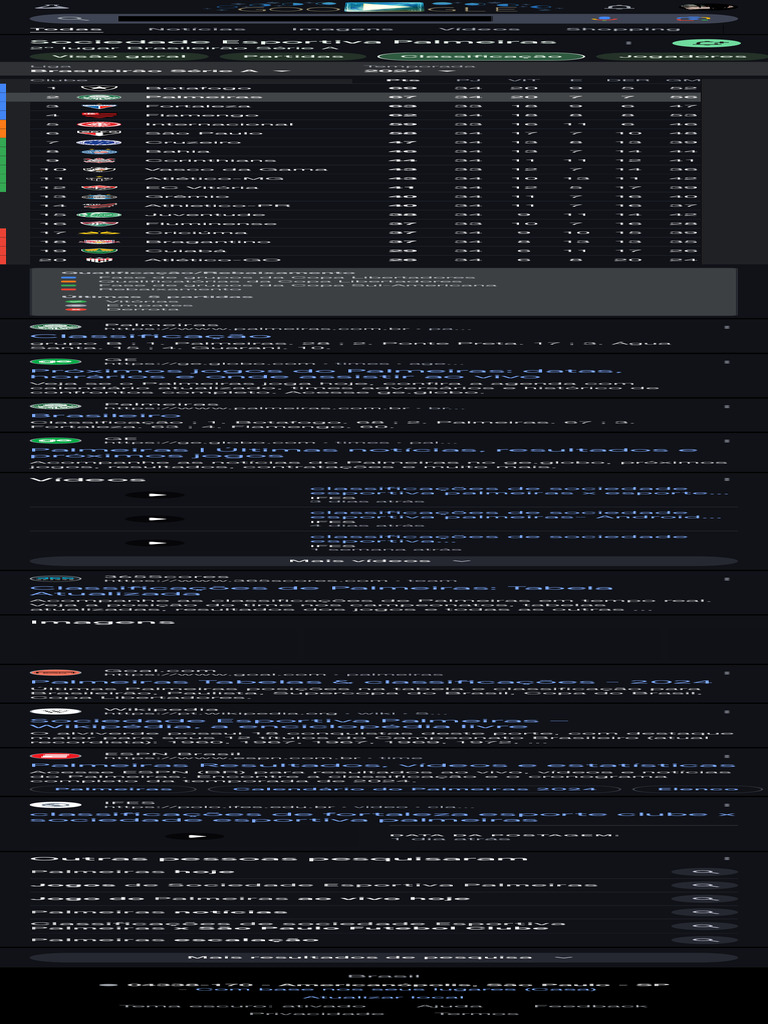Viewport: 768px width, 1024px height.
Task: Play the third video in Vídeos section
Action: tap(155, 543)
